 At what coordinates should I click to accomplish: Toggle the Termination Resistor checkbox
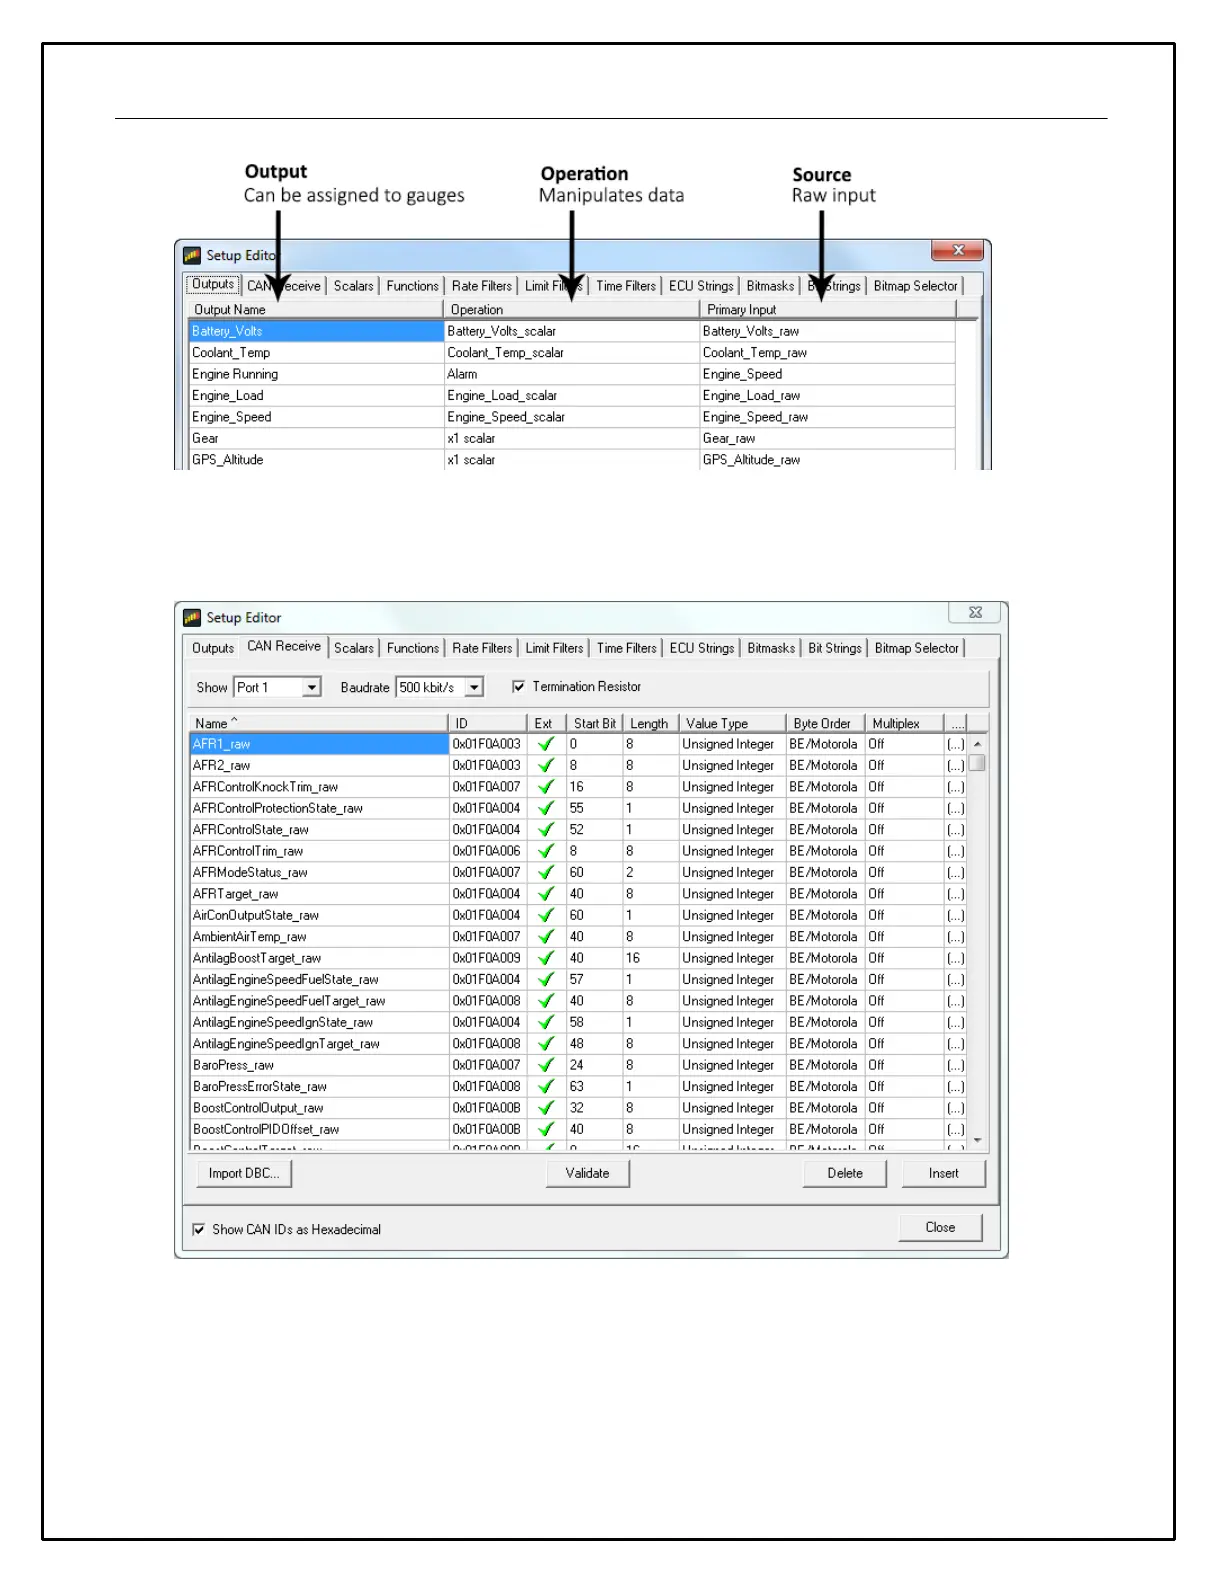tap(518, 687)
